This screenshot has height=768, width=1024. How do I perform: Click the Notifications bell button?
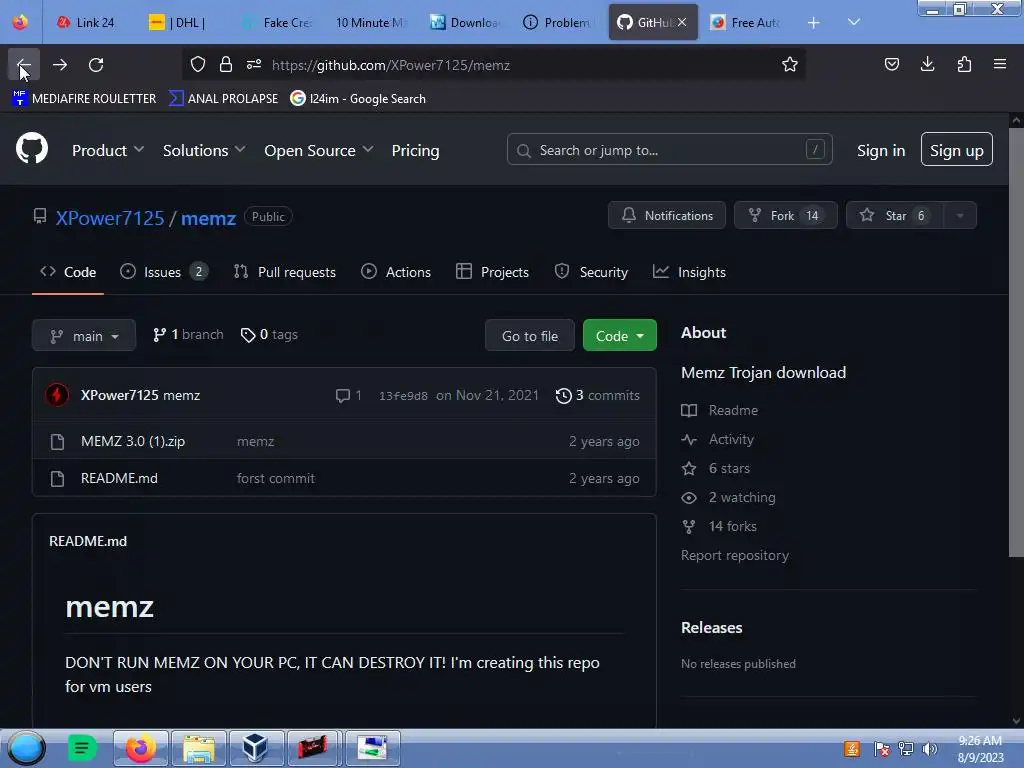[x=667, y=216]
